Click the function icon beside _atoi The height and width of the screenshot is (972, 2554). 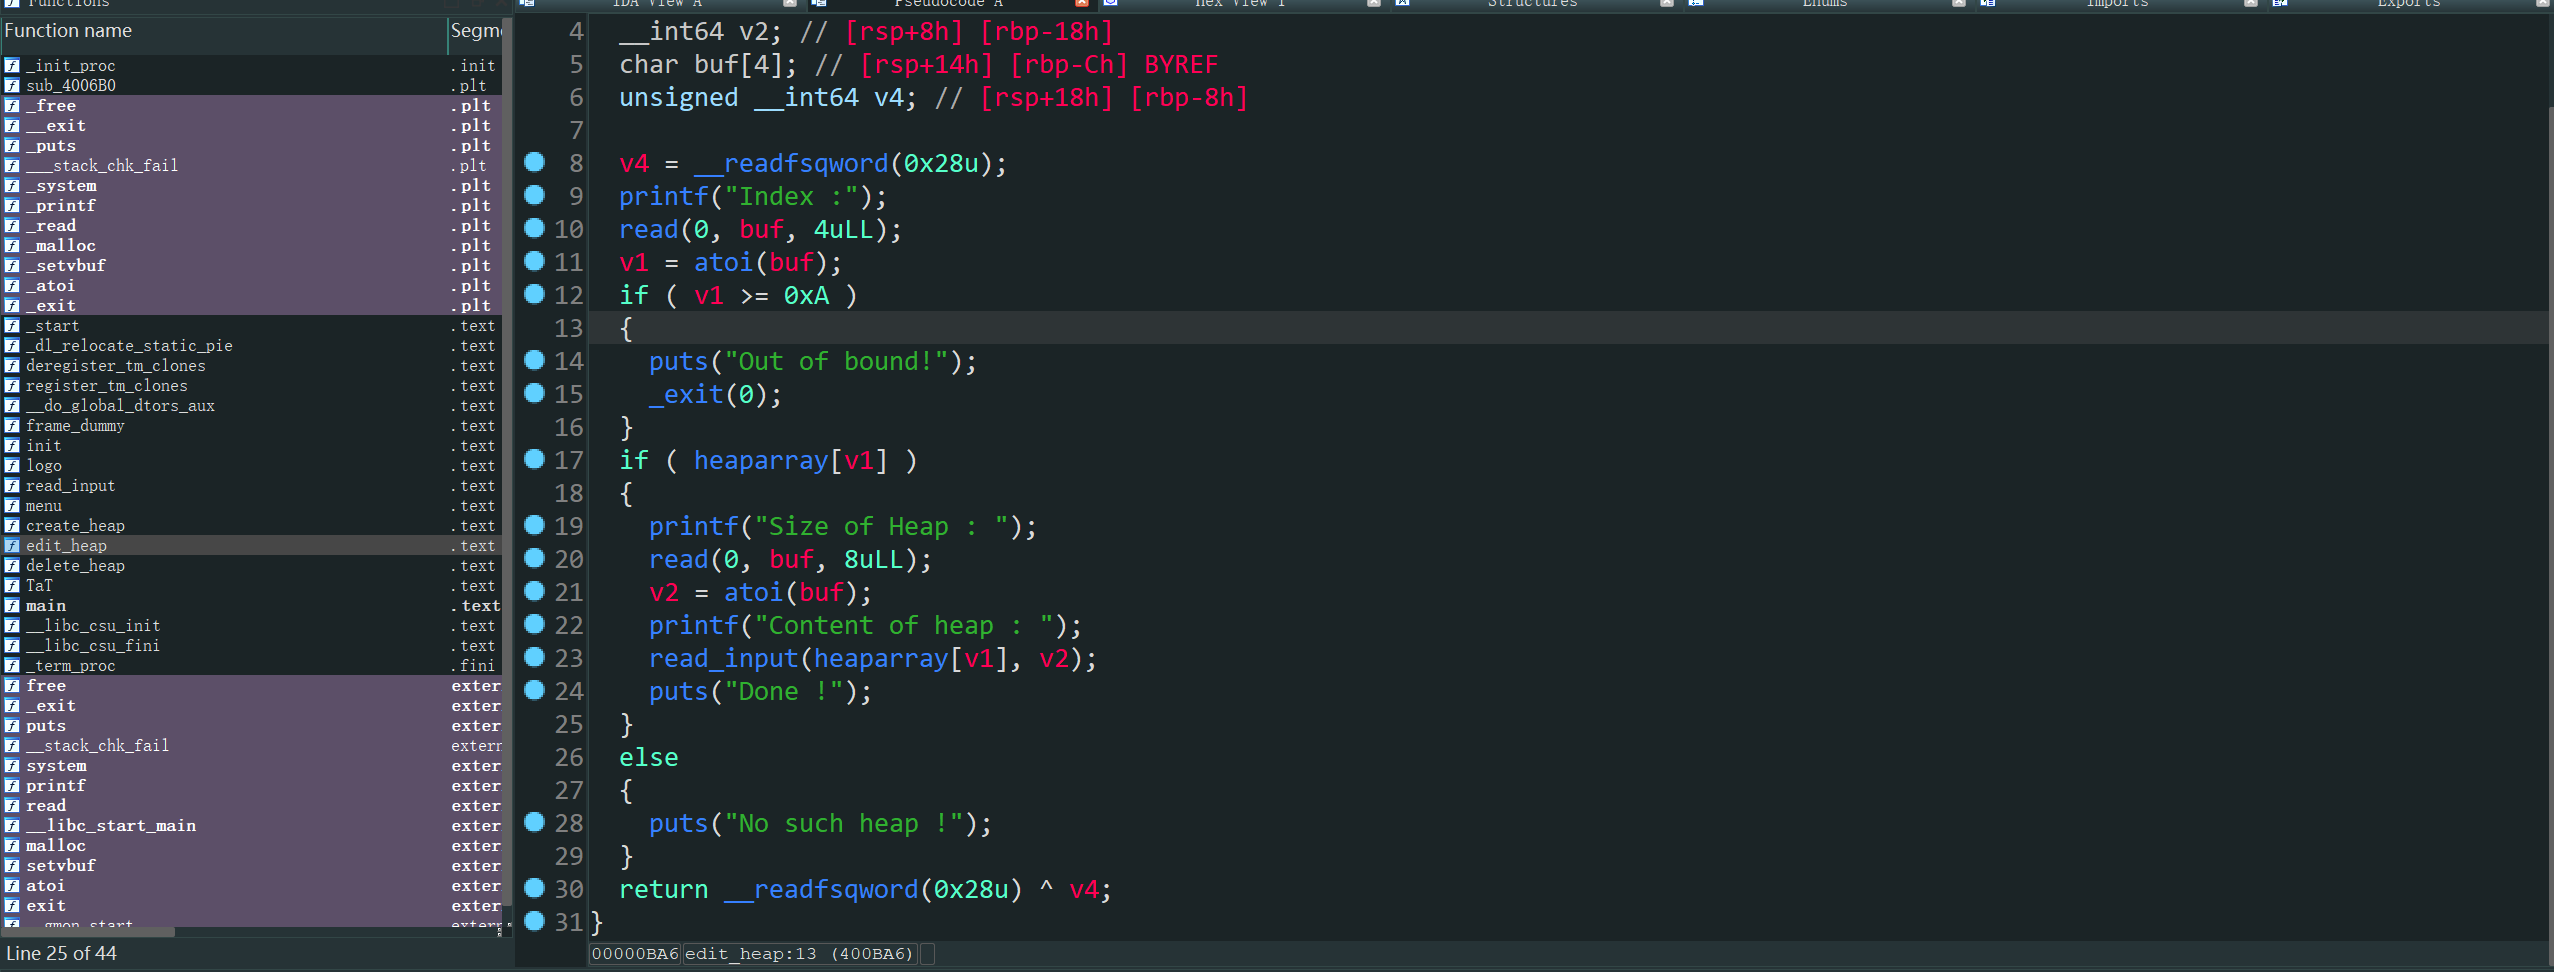tap(12, 286)
